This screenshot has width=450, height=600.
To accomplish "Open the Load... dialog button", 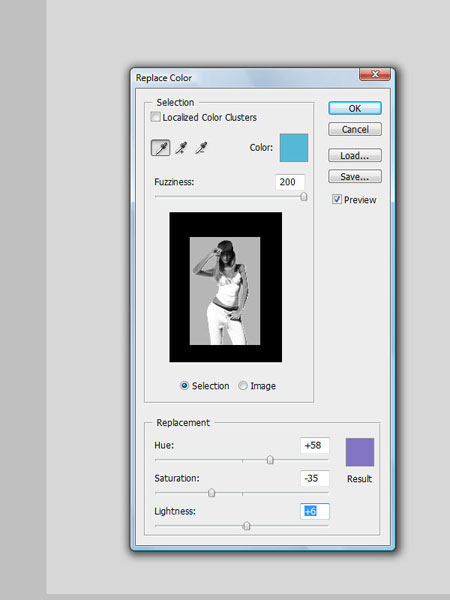I will tap(355, 155).
